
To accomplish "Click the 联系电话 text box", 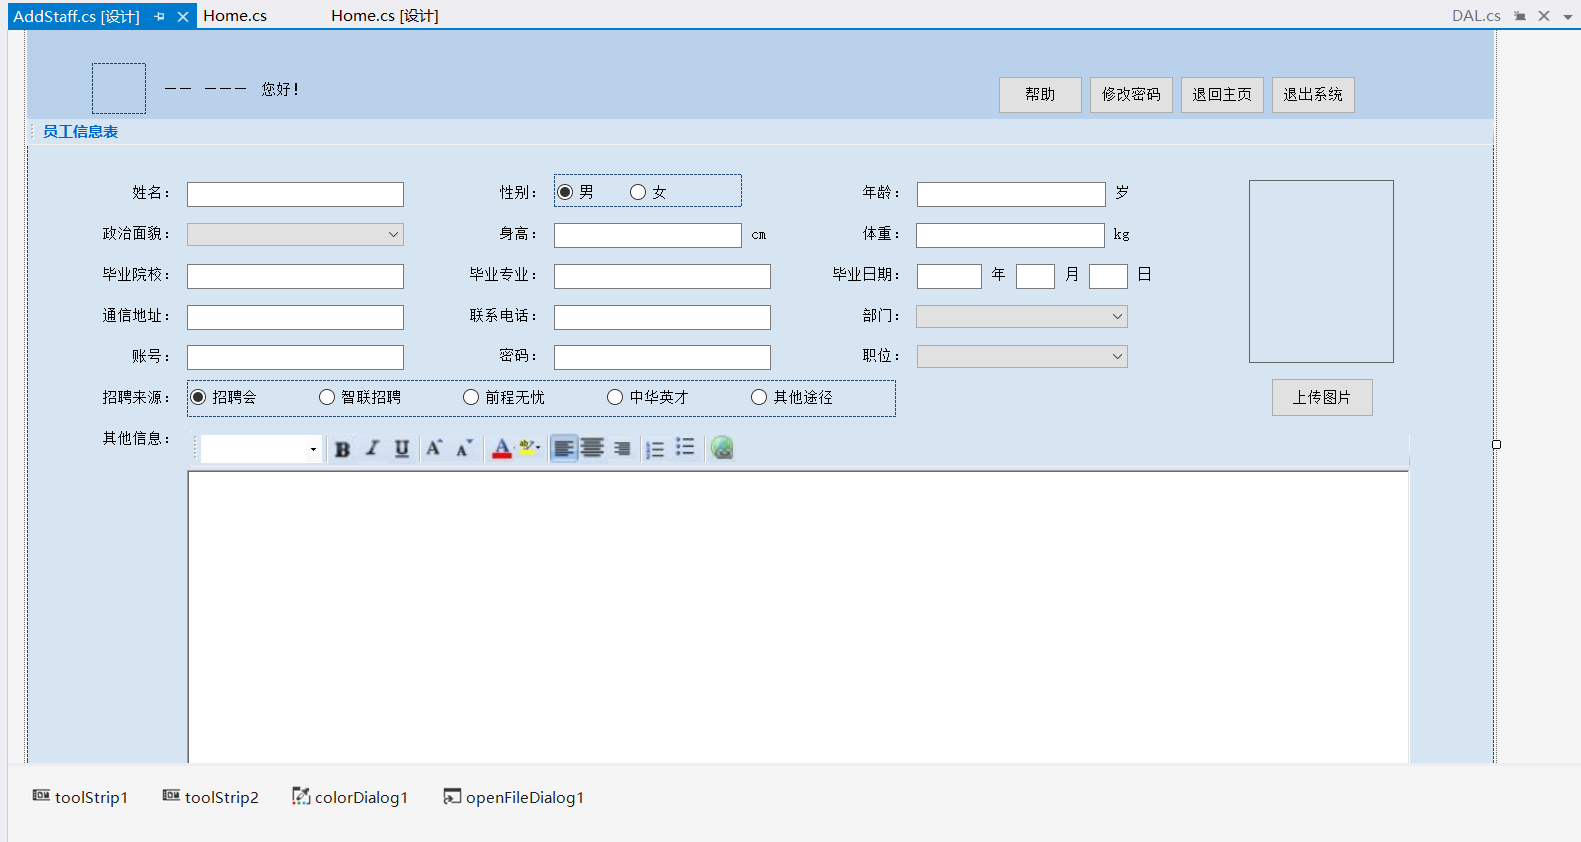I will click(662, 317).
